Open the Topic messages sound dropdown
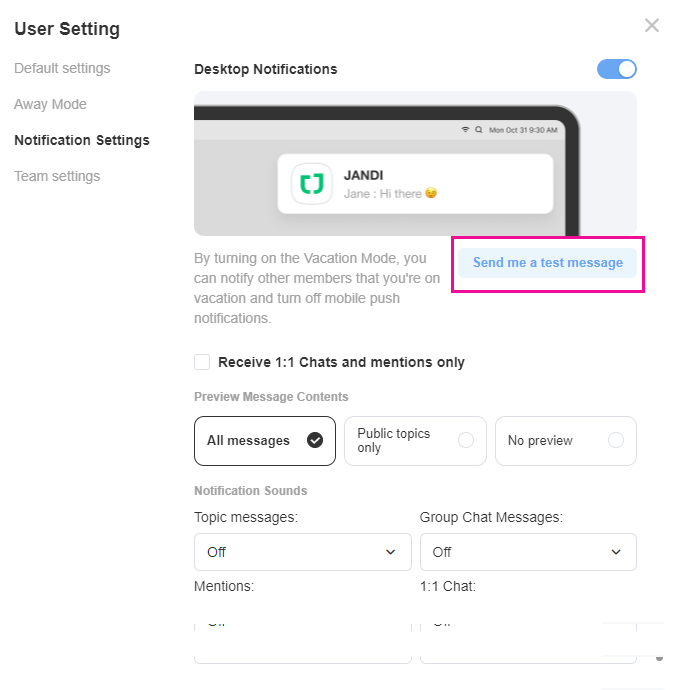 (x=302, y=552)
